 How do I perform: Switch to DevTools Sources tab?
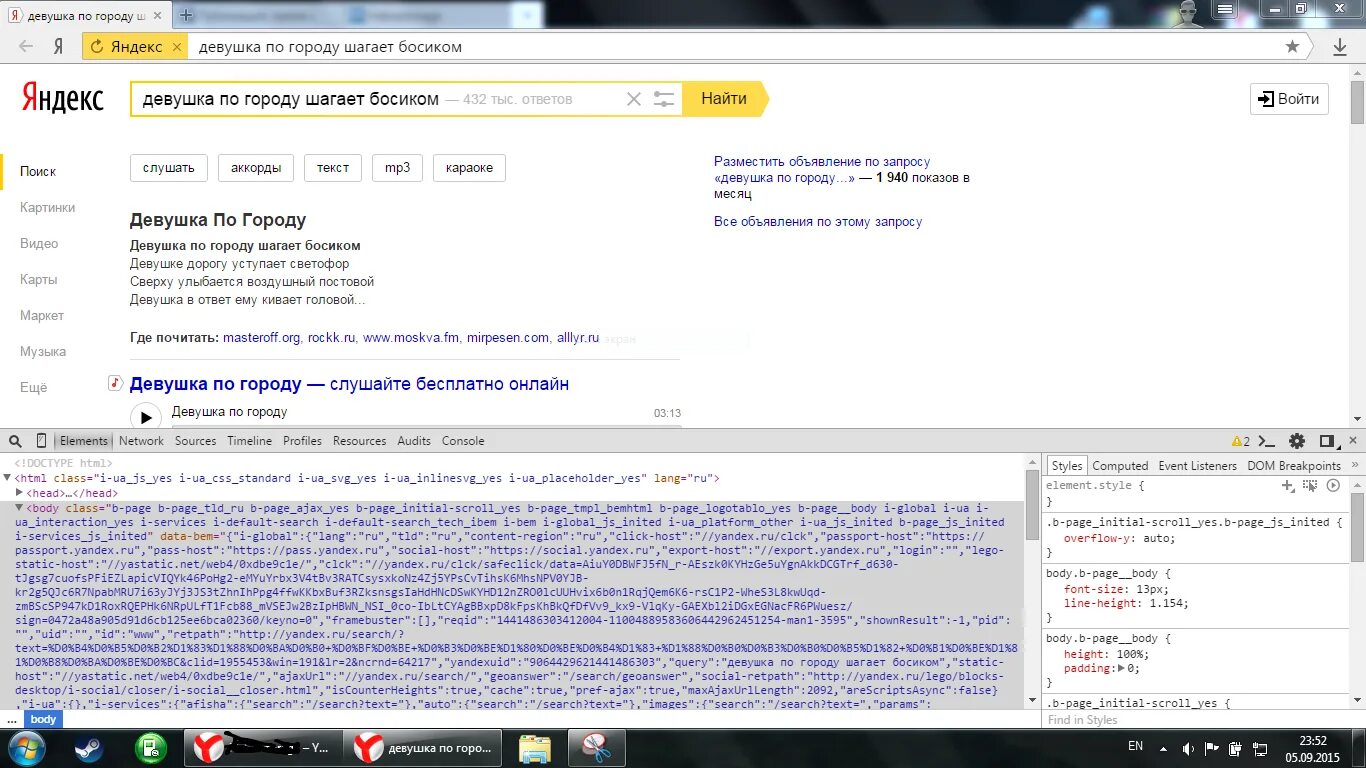click(195, 441)
